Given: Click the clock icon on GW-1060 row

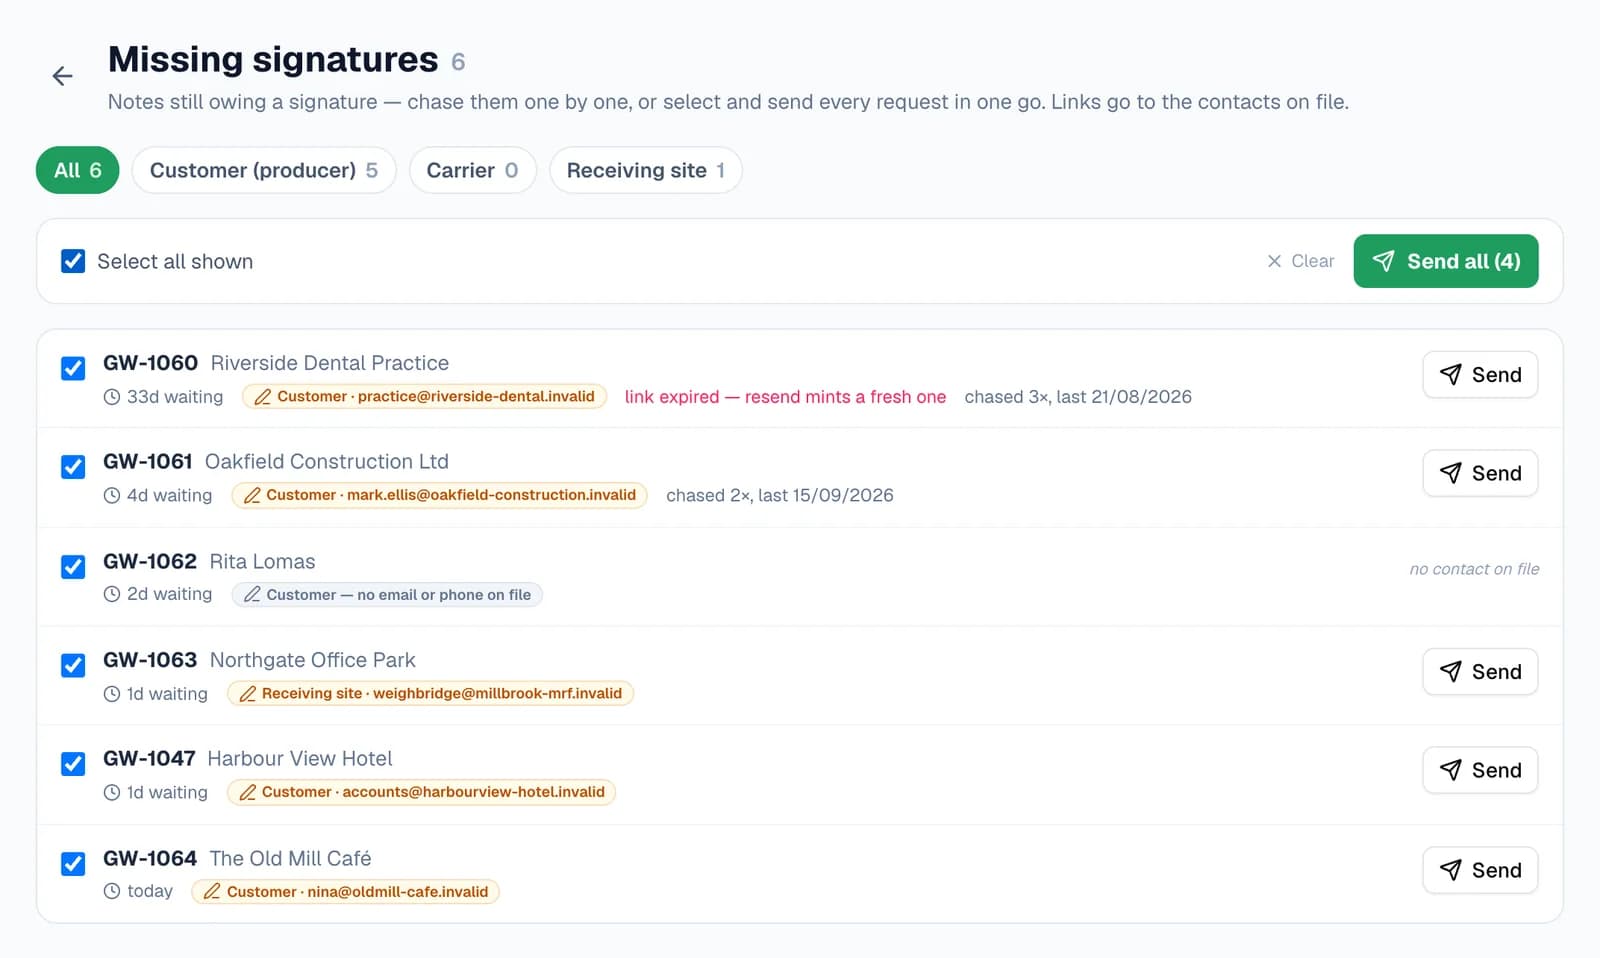Looking at the screenshot, I should click(112, 397).
